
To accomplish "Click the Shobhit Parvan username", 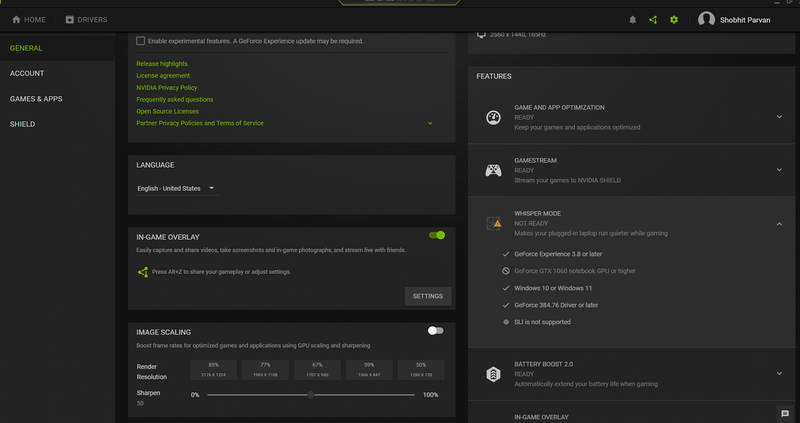I will pyautogui.click(x=745, y=20).
